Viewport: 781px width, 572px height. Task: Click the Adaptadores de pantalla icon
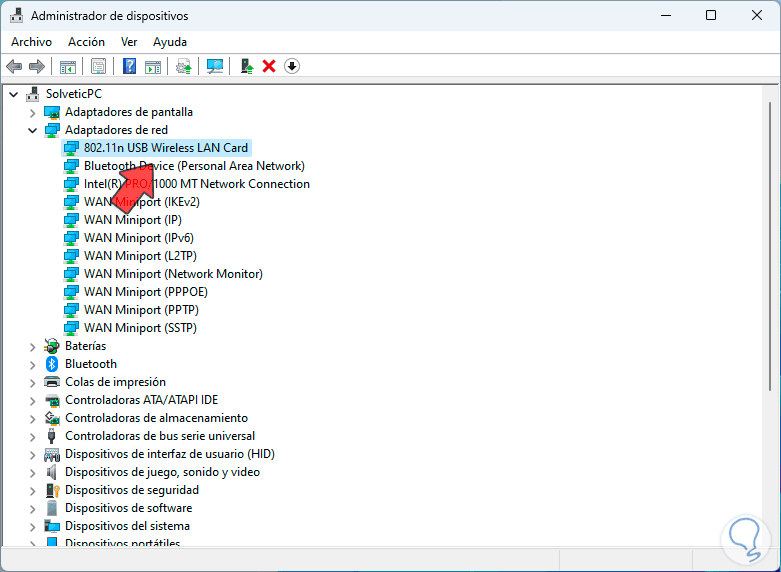(x=52, y=112)
